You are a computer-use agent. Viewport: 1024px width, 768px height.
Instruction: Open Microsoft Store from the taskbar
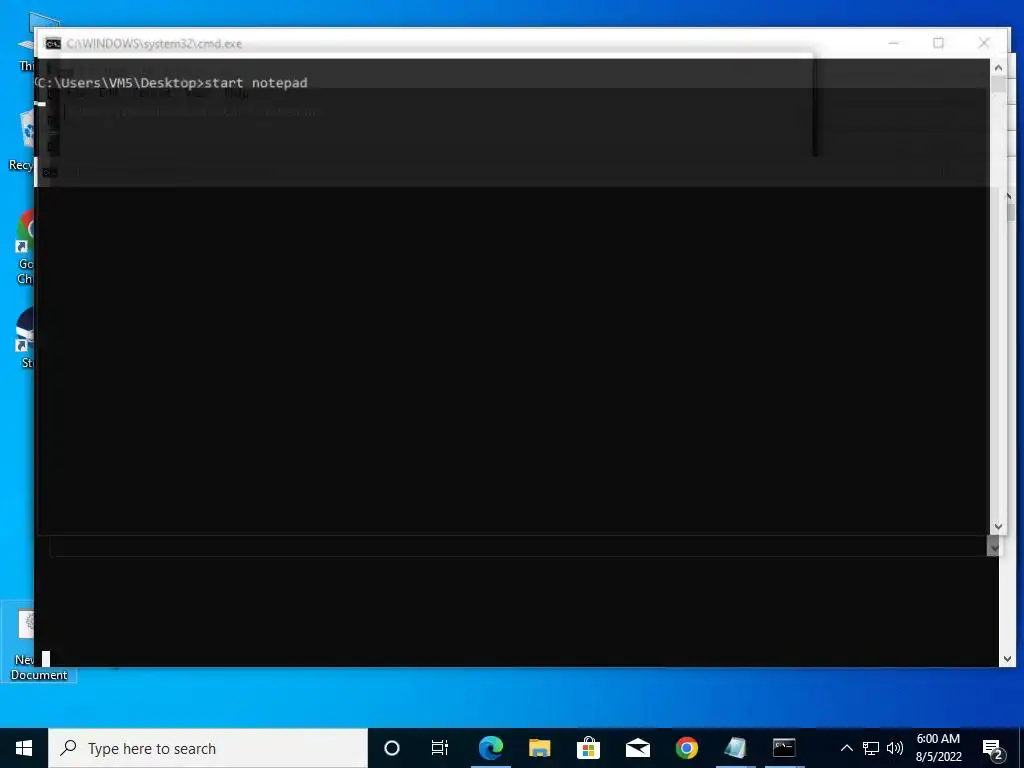click(588, 748)
